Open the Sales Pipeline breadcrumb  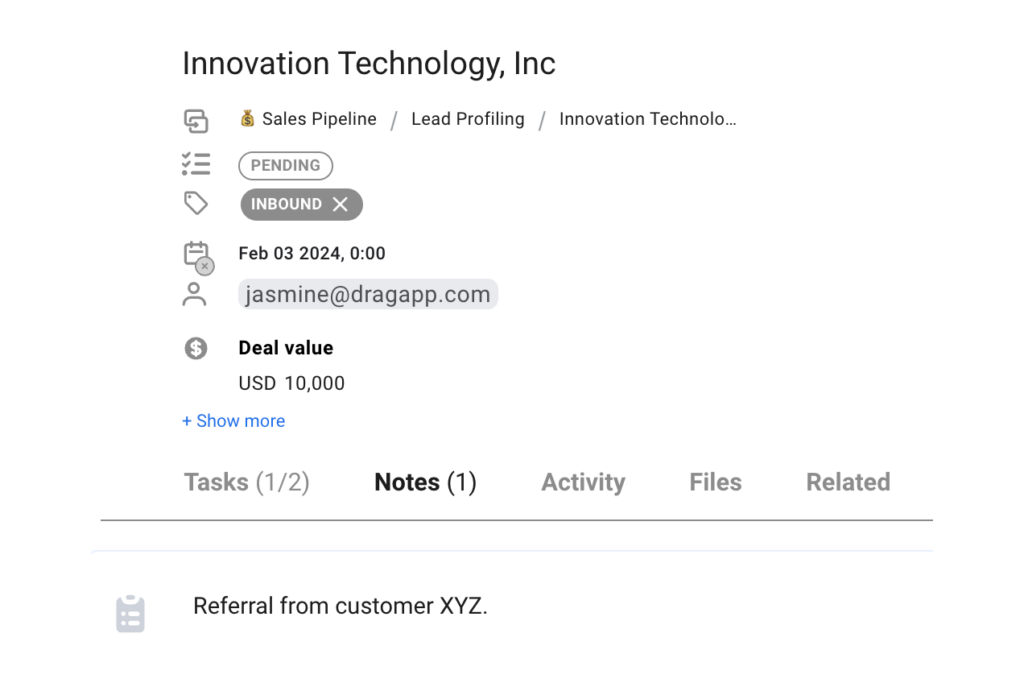[319, 119]
